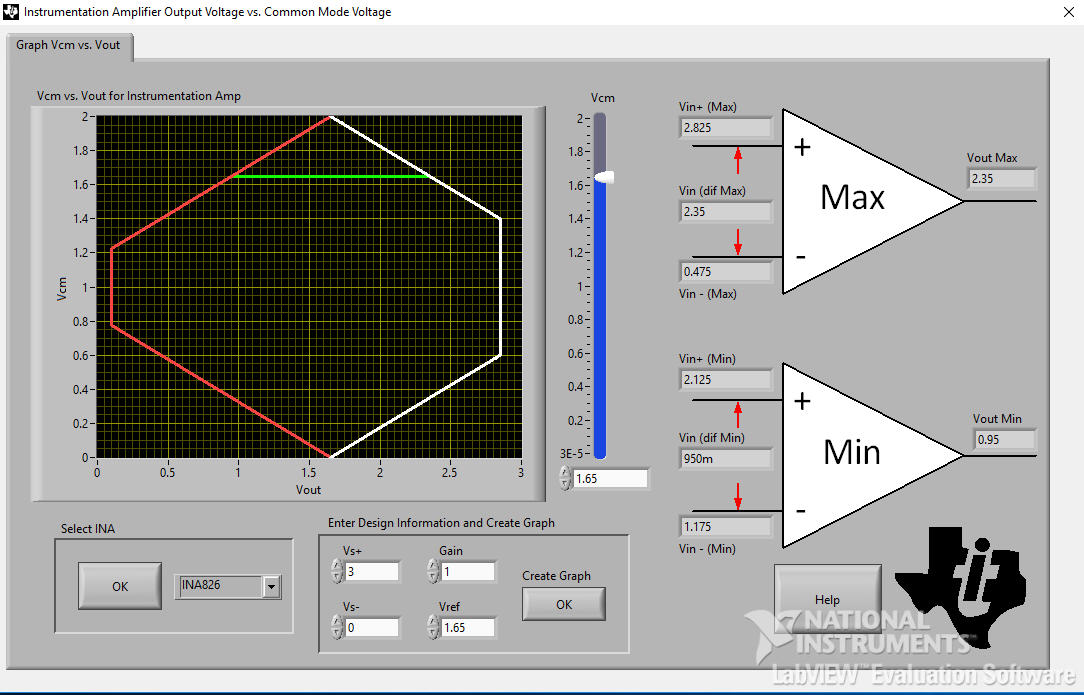1084x695 pixels.
Task: Click the Vcm slider handle
Action: pyautogui.click(x=603, y=178)
